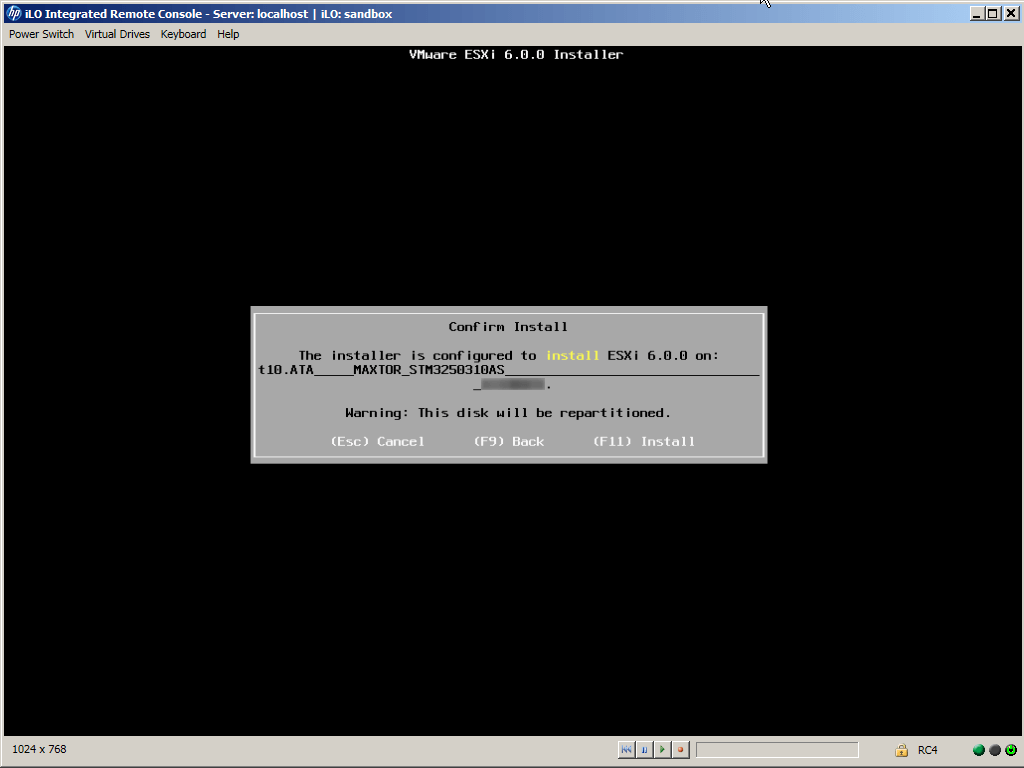Click the RC4 encryption label
This screenshot has height=768, width=1024.
point(927,750)
